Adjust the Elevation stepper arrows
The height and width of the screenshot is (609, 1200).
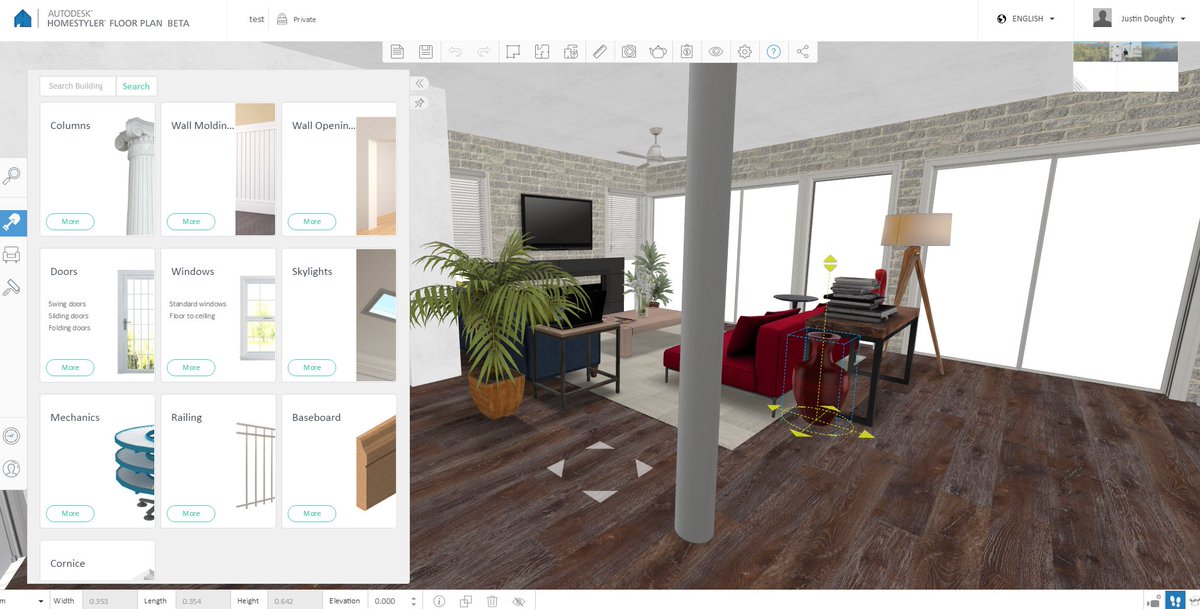(x=413, y=601)
